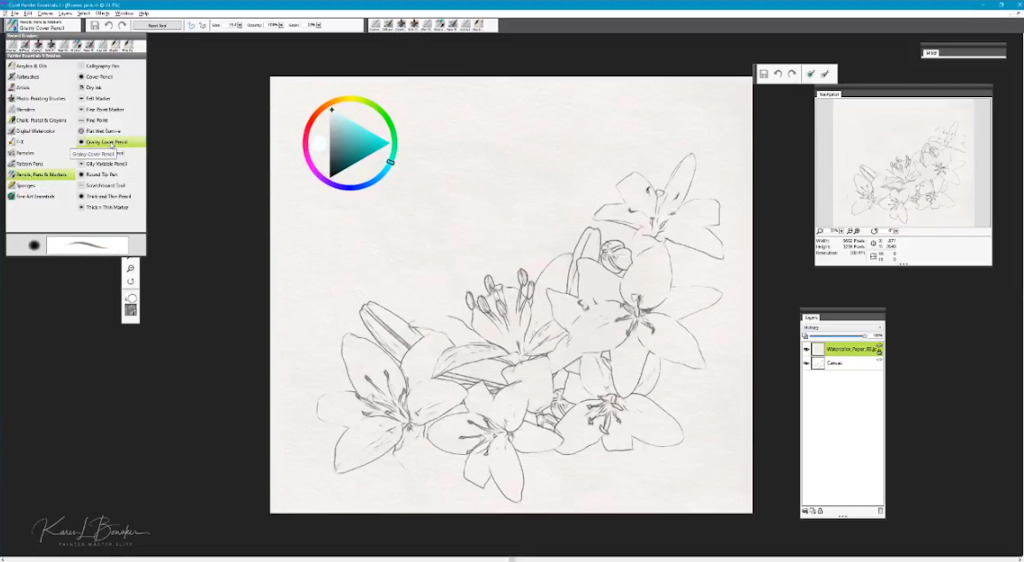Click the Undo arrow in the top property bar
The image size is (1024, 562).
coord(108,25)
